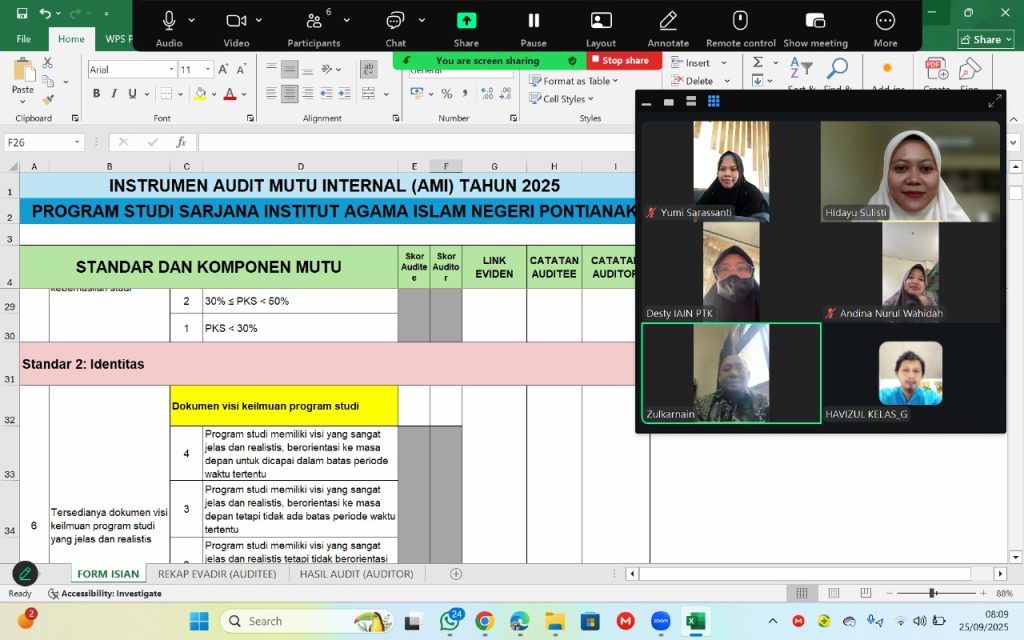The image size is (1024, 640).
Task: Click the zoom level slider handle
Action: pos(933,594)
